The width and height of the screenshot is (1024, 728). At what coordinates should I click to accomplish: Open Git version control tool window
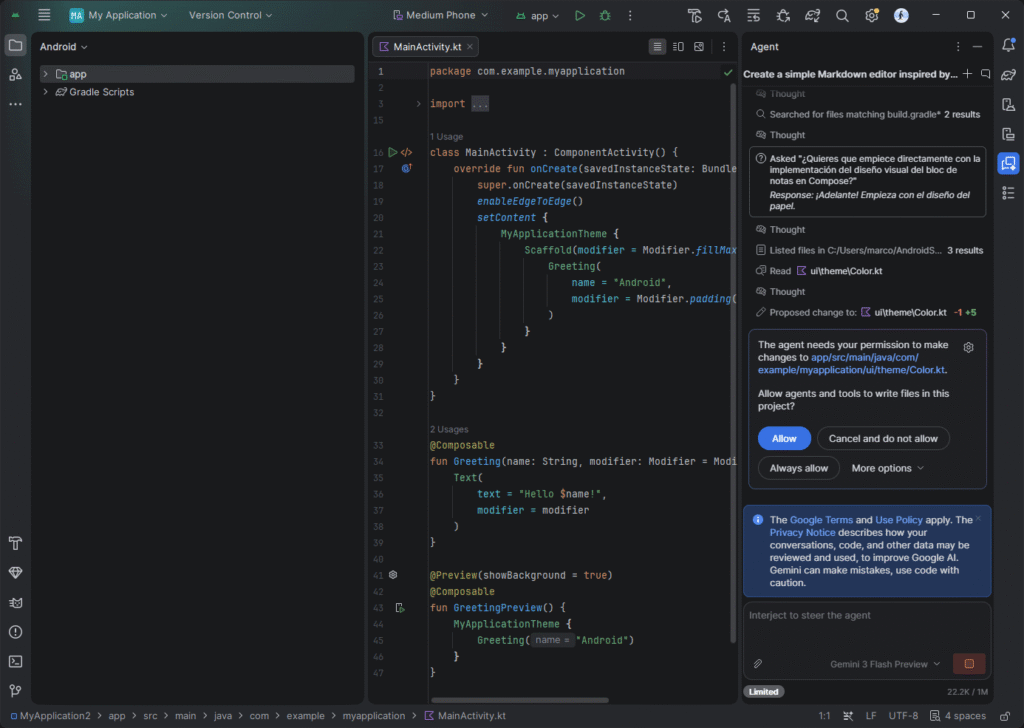pyautogui.click(x=15, y=690)
